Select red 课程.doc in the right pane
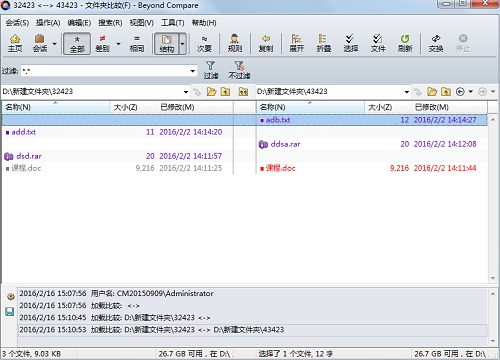 [x=280, y=168]
